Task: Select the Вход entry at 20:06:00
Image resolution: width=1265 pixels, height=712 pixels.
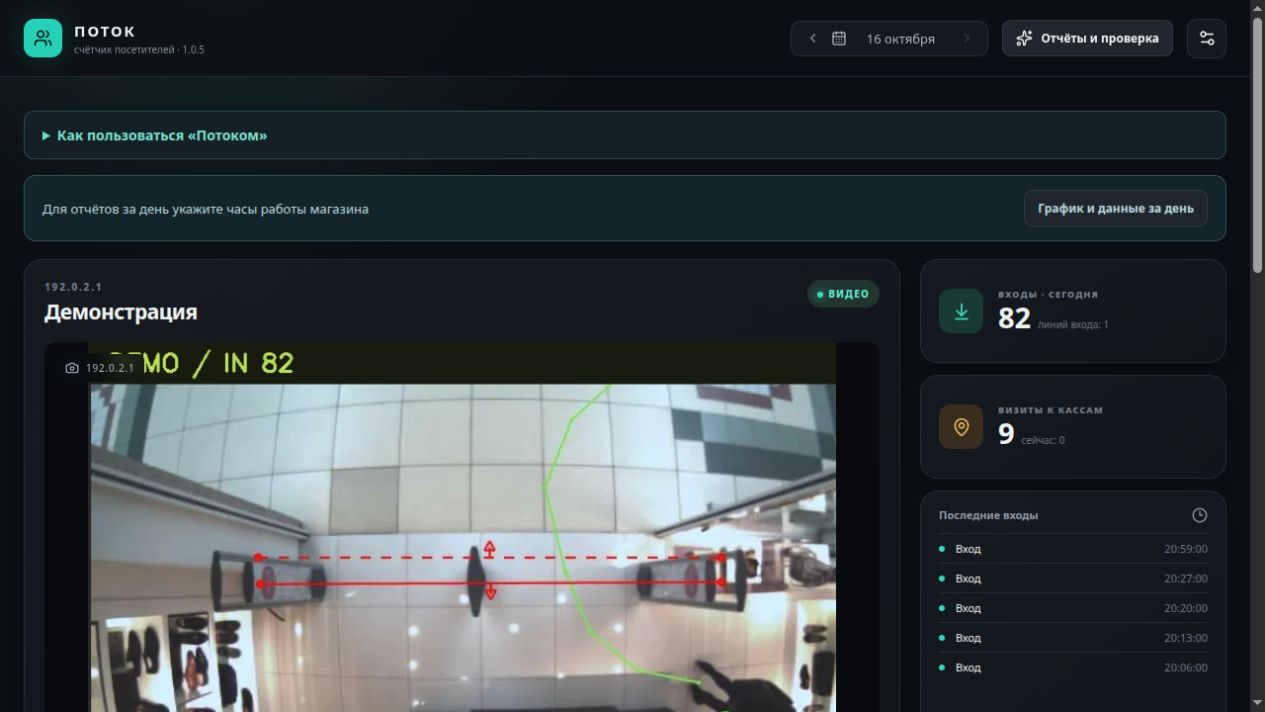Action: point(1073,667)
